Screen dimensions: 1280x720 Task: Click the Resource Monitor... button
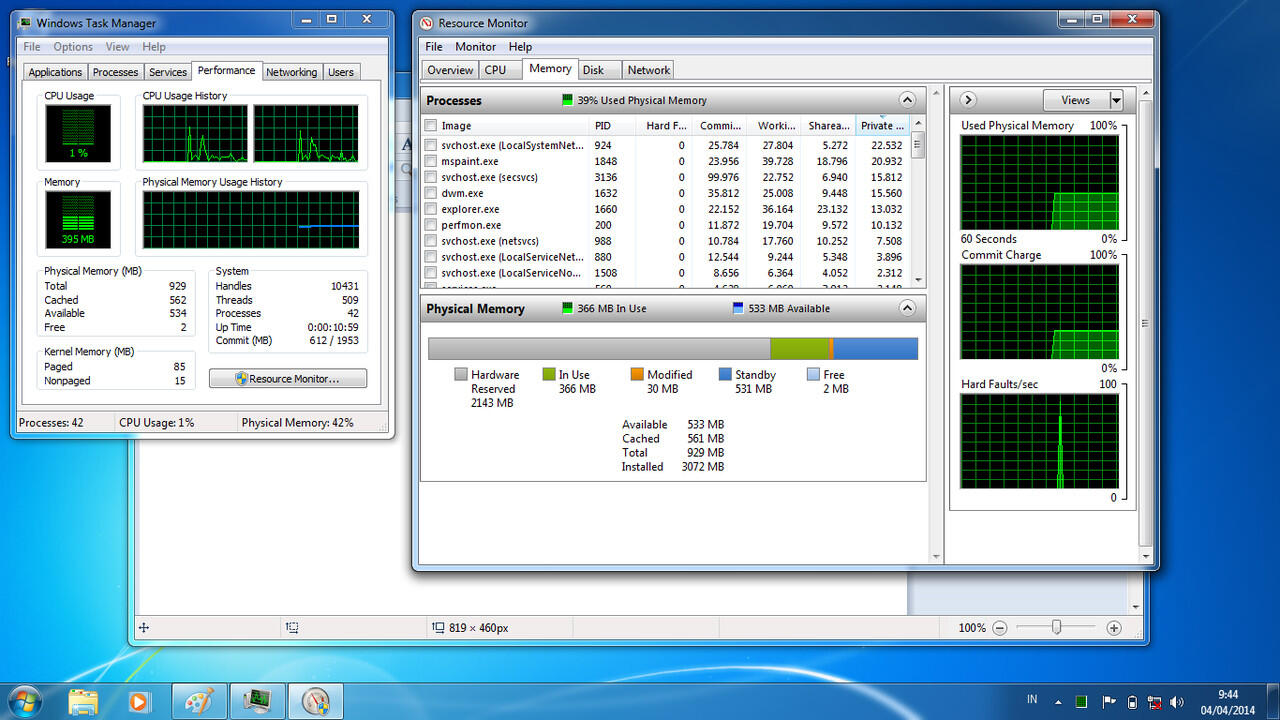tap(288, 379)
